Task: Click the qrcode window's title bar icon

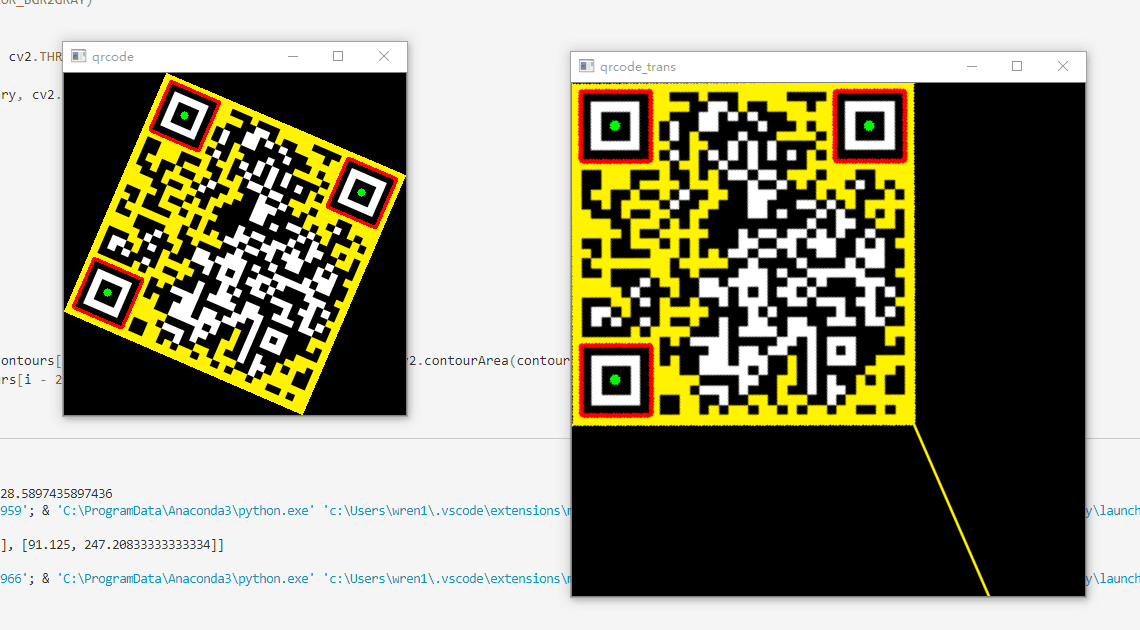Action: (79, 56)
